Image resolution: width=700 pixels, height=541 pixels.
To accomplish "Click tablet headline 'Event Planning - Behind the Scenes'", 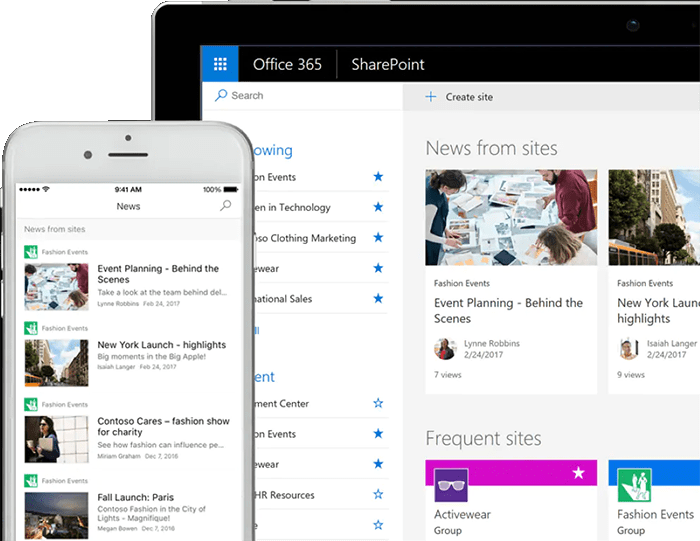I will pos(508,311).
